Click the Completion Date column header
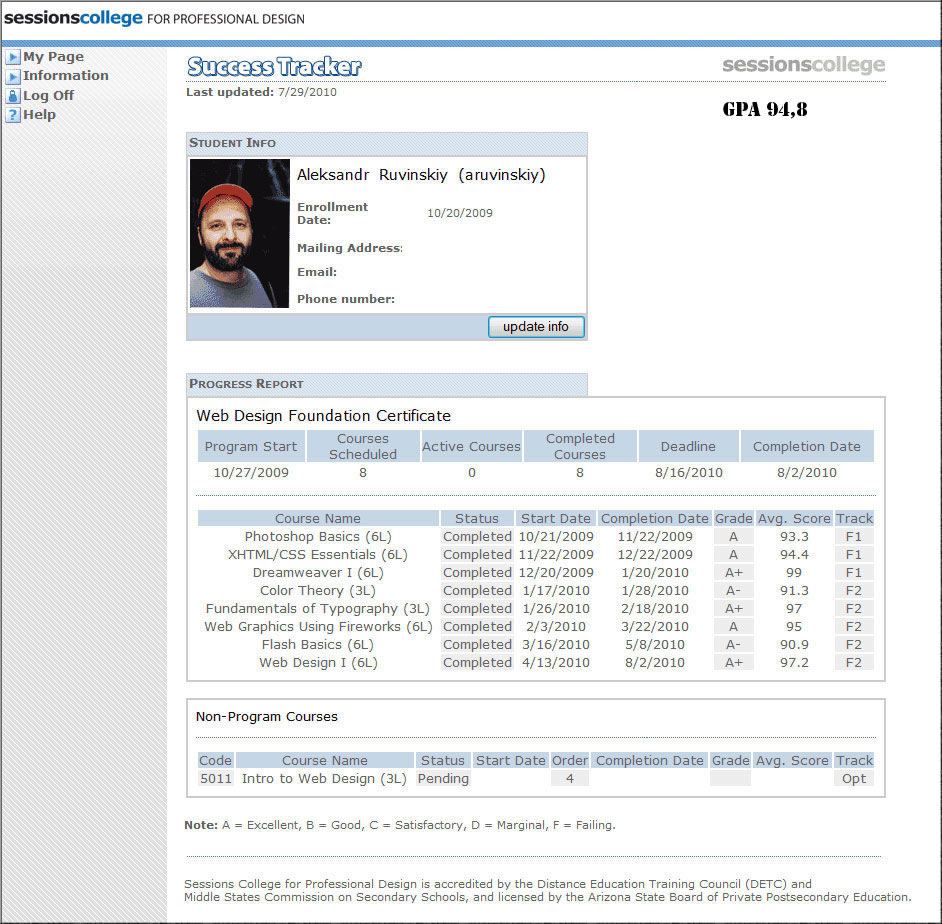 click(654, 518)
